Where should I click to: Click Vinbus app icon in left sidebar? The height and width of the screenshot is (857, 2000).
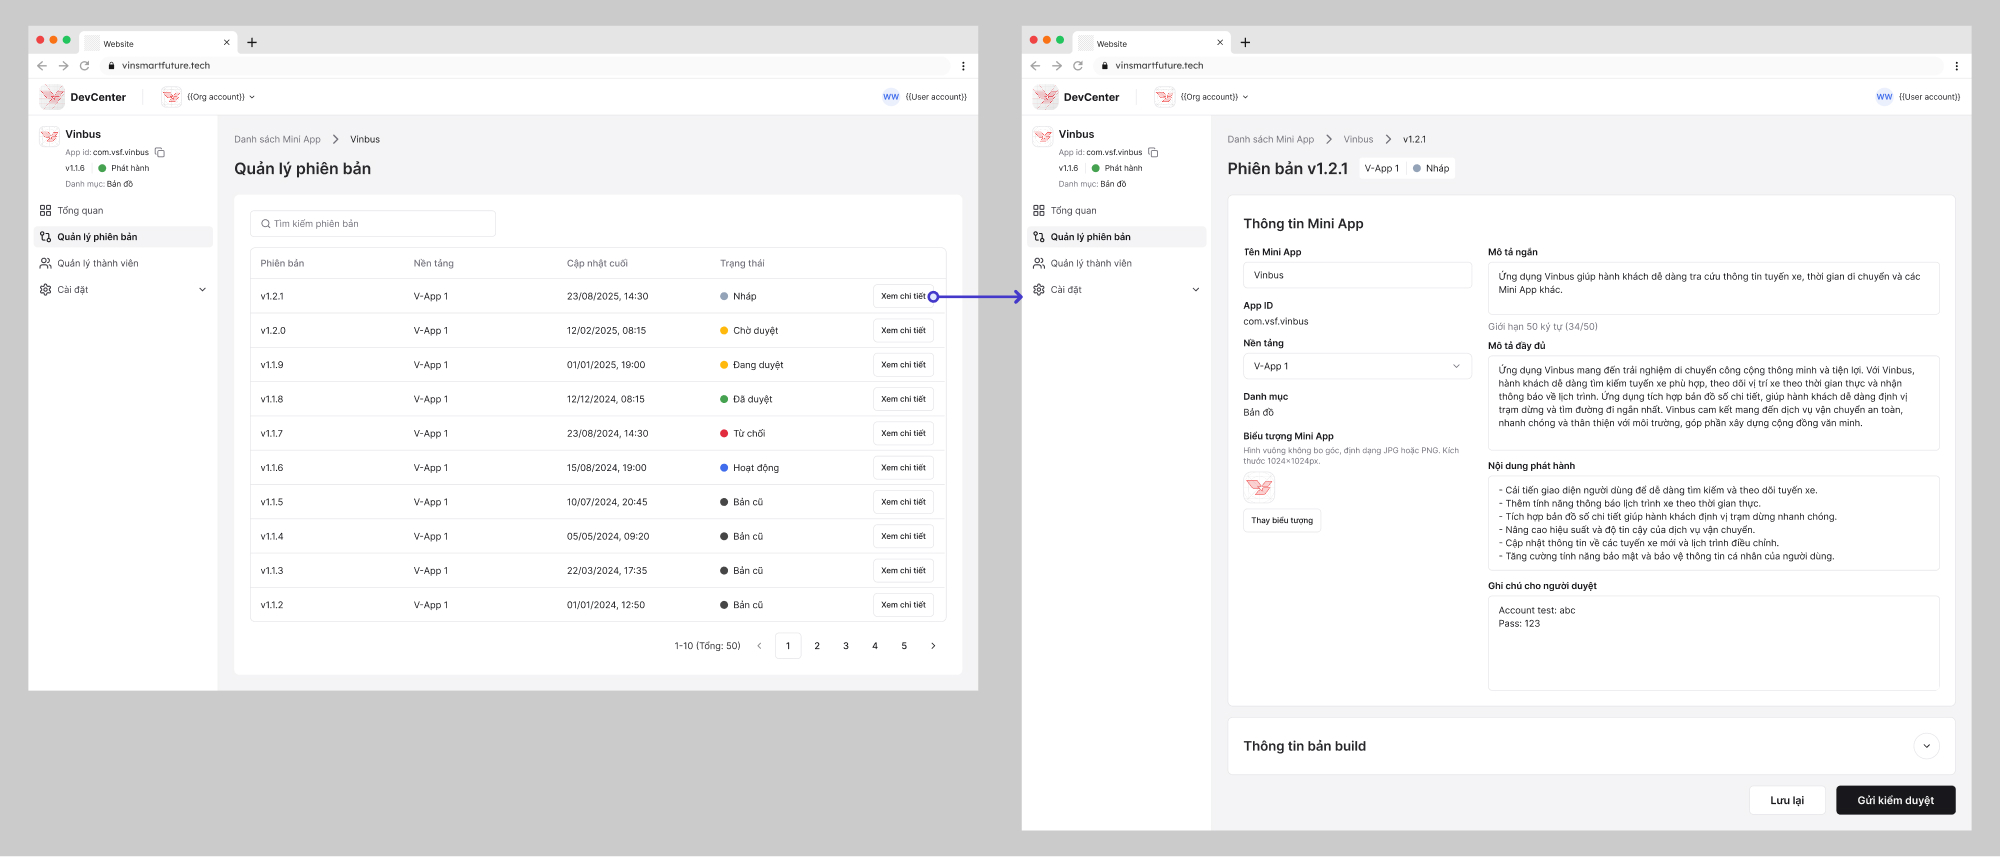point(50,136)
